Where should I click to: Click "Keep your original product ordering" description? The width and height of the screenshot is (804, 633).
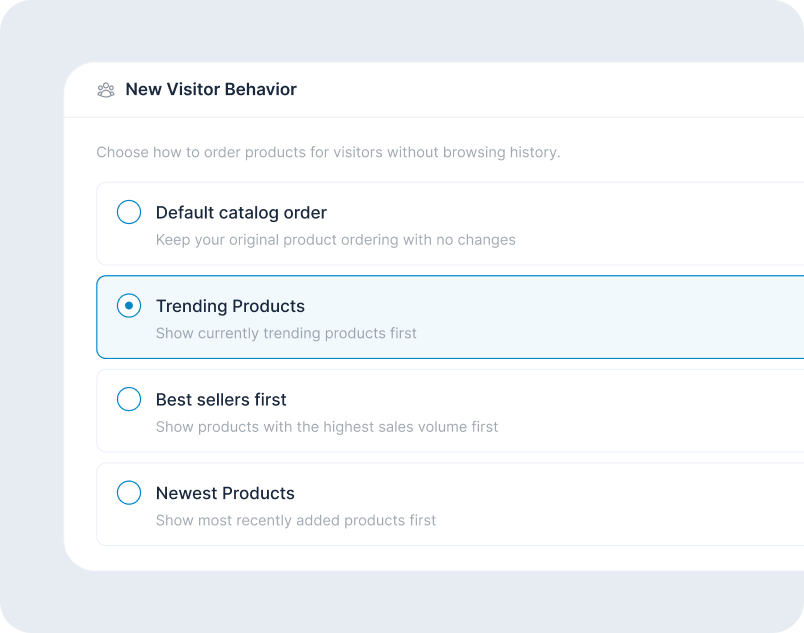[x=335, y=240]
